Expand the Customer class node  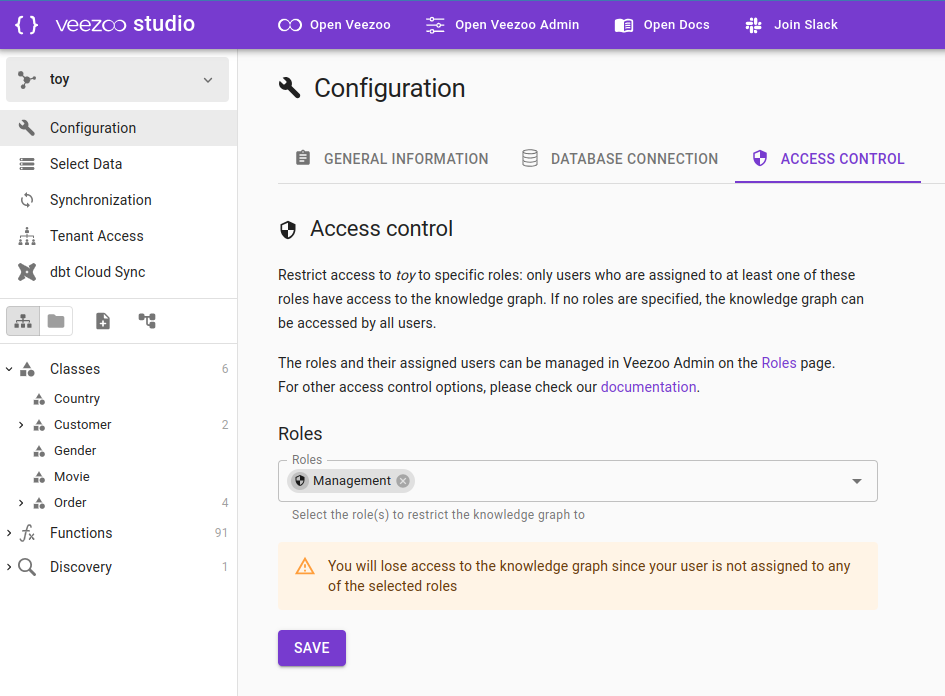[21, 425]
